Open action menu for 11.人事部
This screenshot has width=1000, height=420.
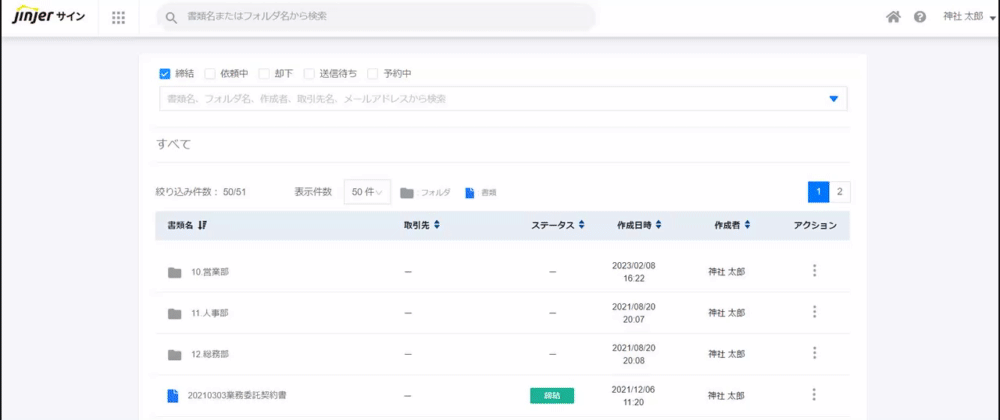[x=814, y=312]
